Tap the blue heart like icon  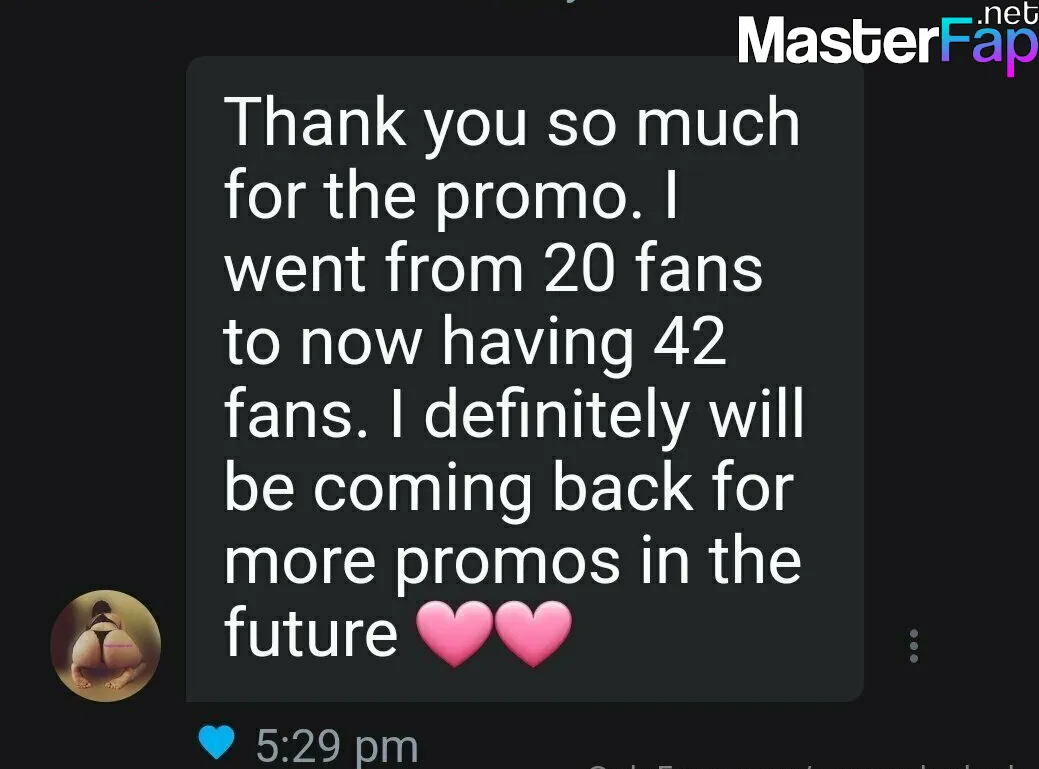pyautogui.click(x=216, y=742)
